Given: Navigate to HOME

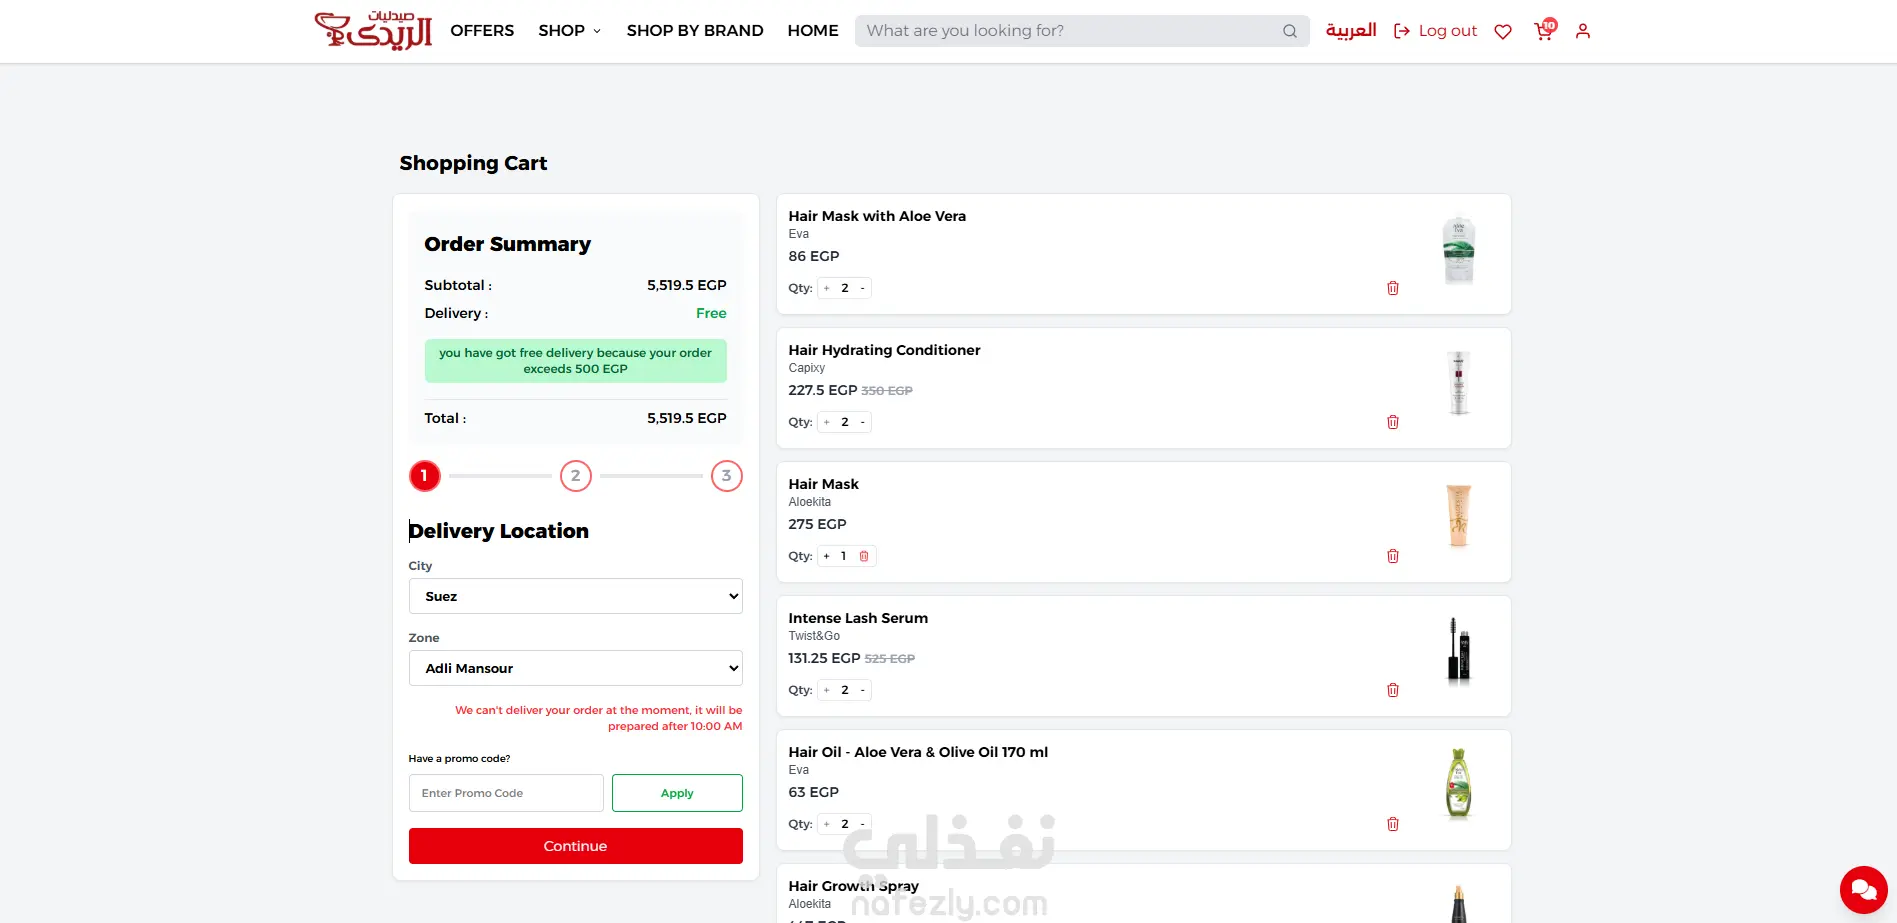Looking at the screenshot, I should tap(813, 31).
